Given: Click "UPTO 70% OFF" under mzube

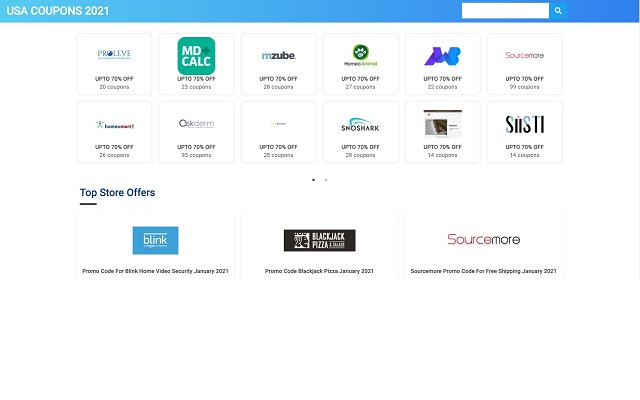Looking at the screenshot, I should [x=278, y=79].
